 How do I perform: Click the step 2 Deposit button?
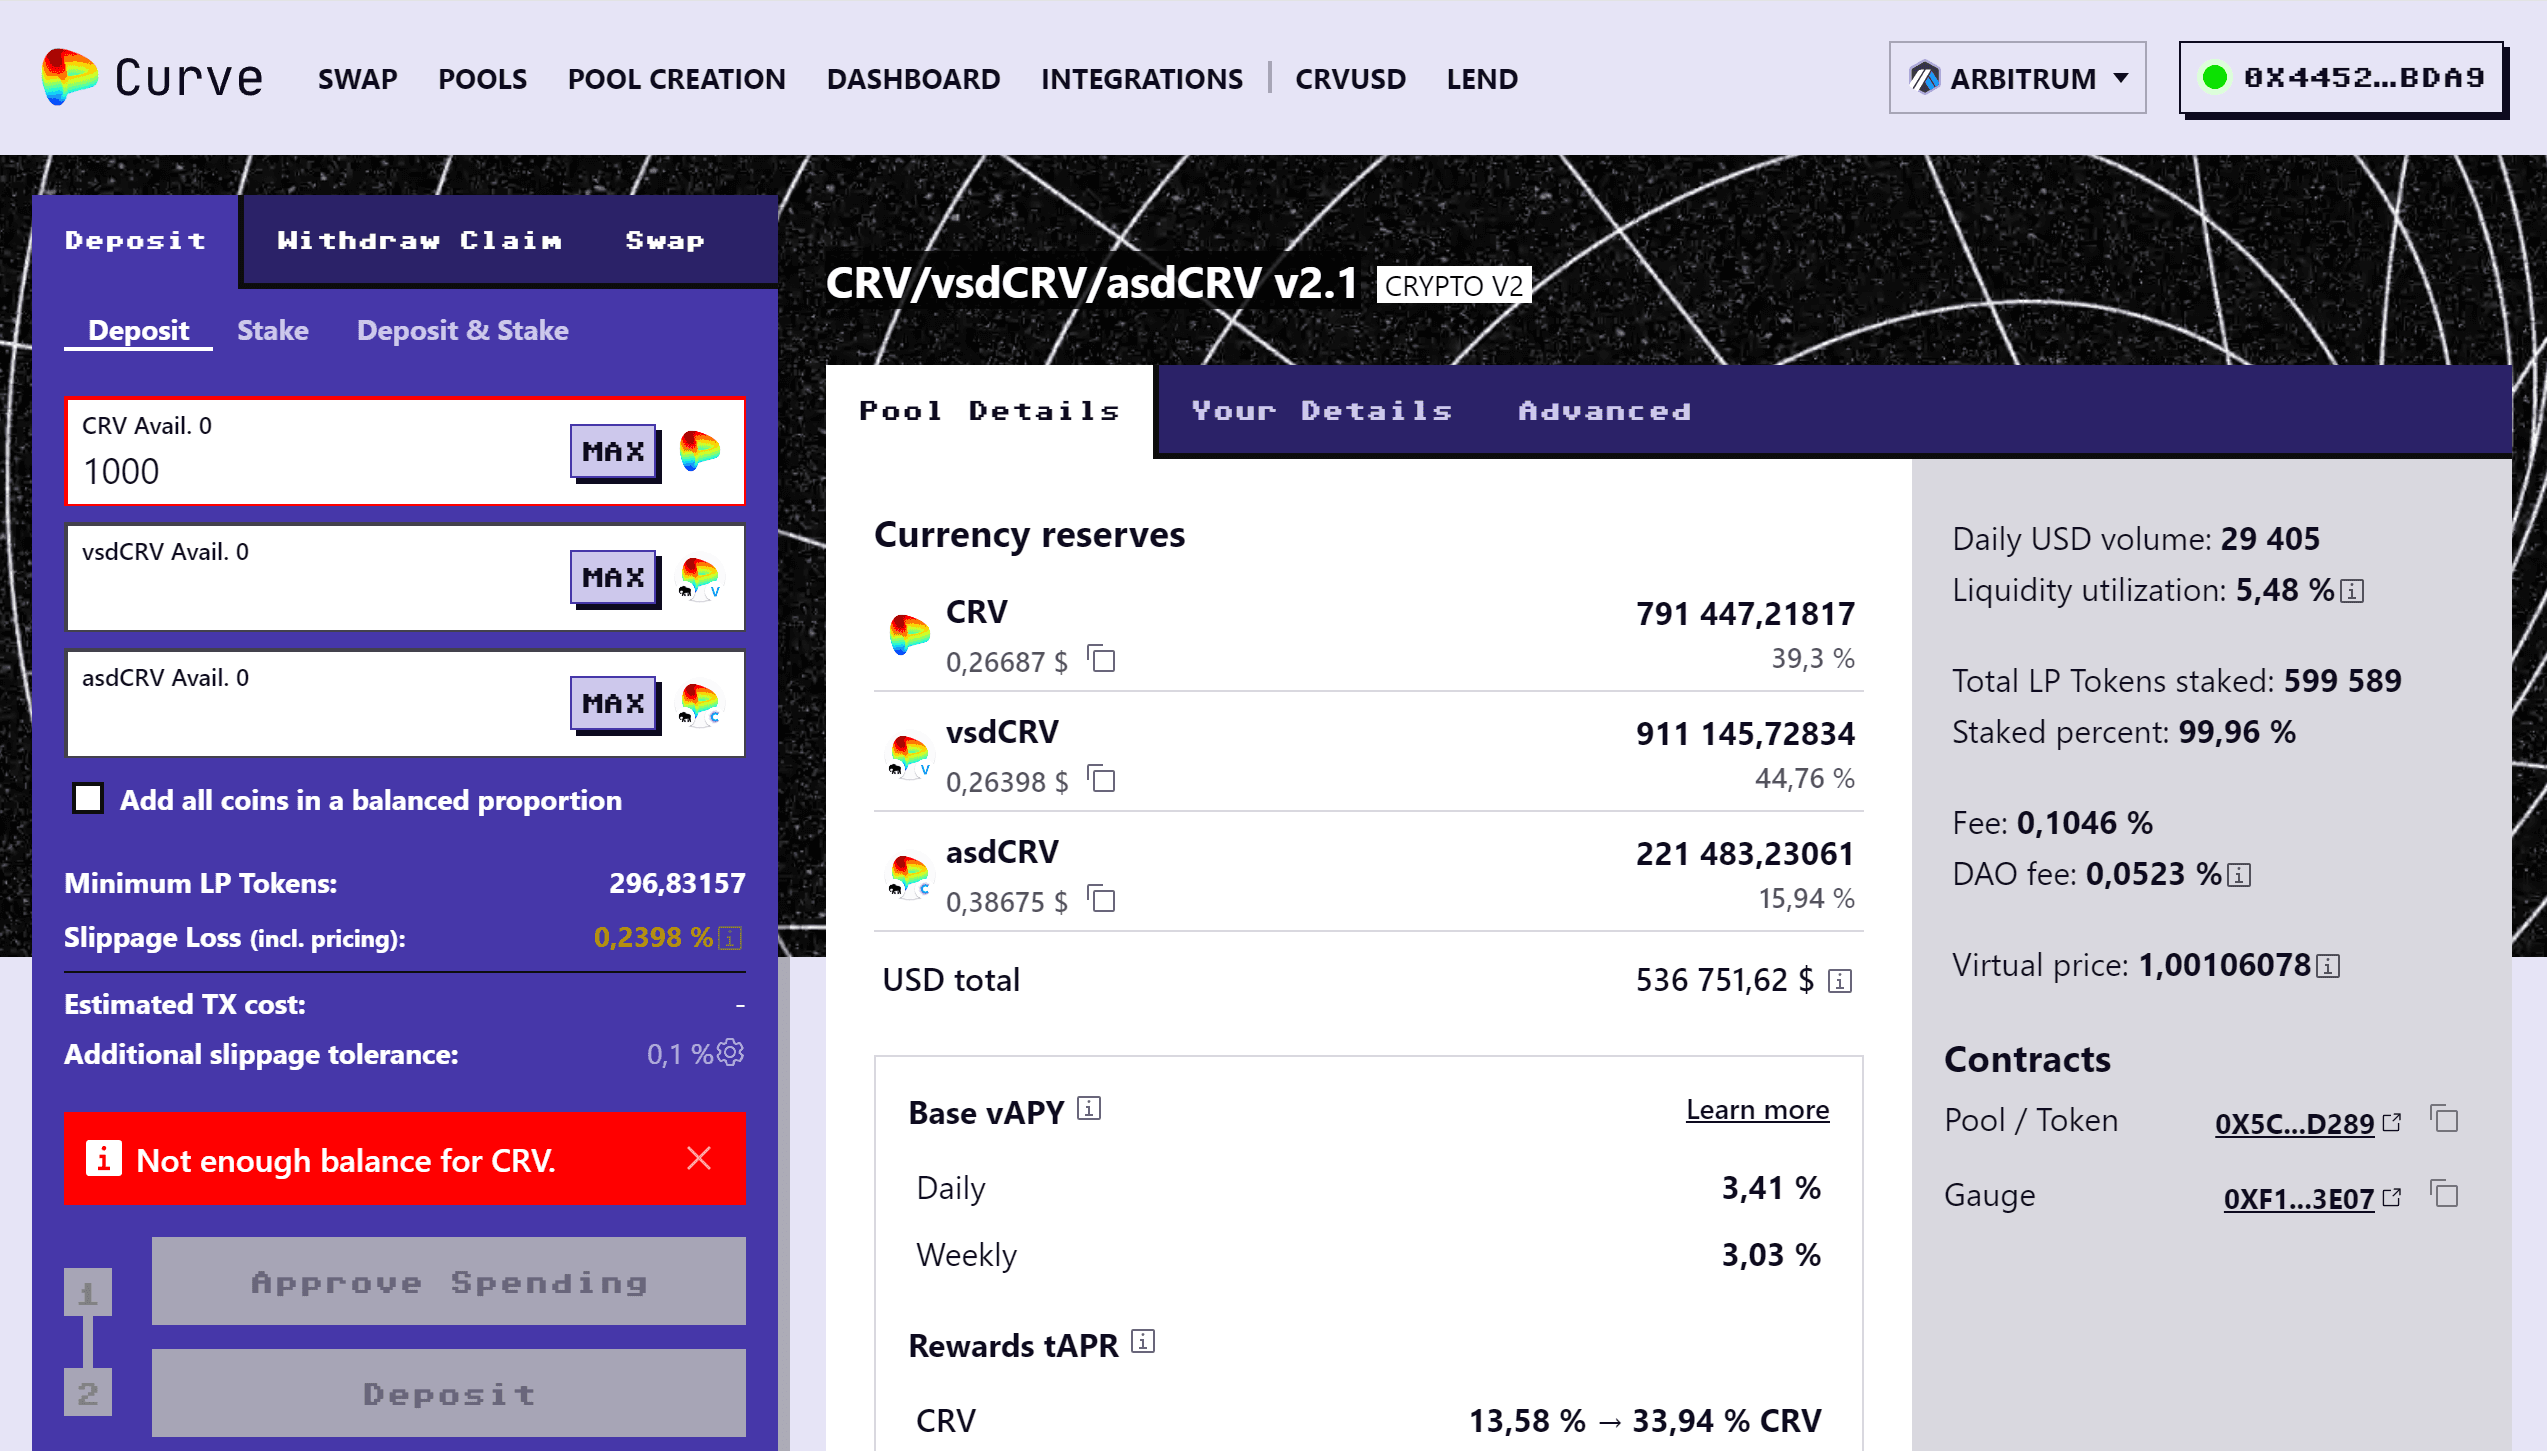pyautogui.click(x=448, y=1393)
